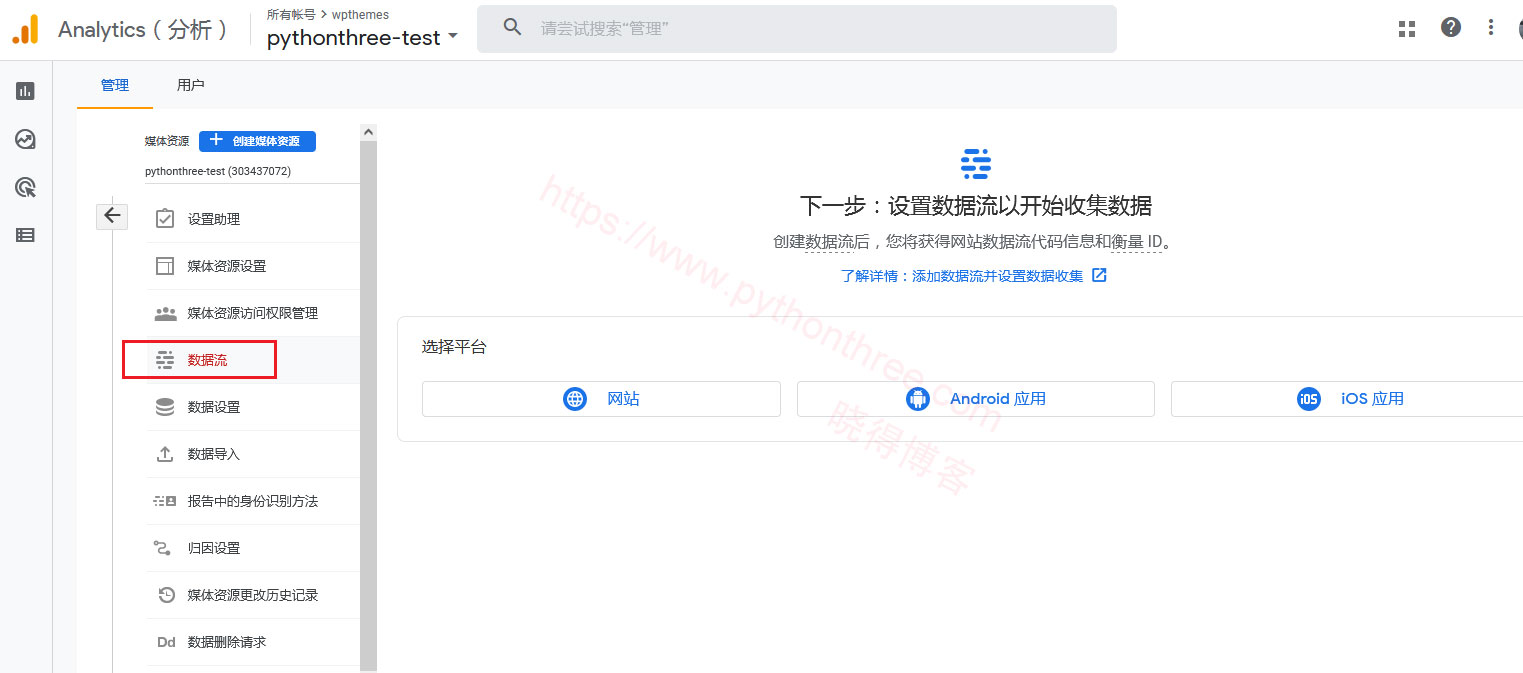The width and height of the screenshot is (1523, 673).
Task: Click the 数据设置 database icon
Action: [165, 407]
